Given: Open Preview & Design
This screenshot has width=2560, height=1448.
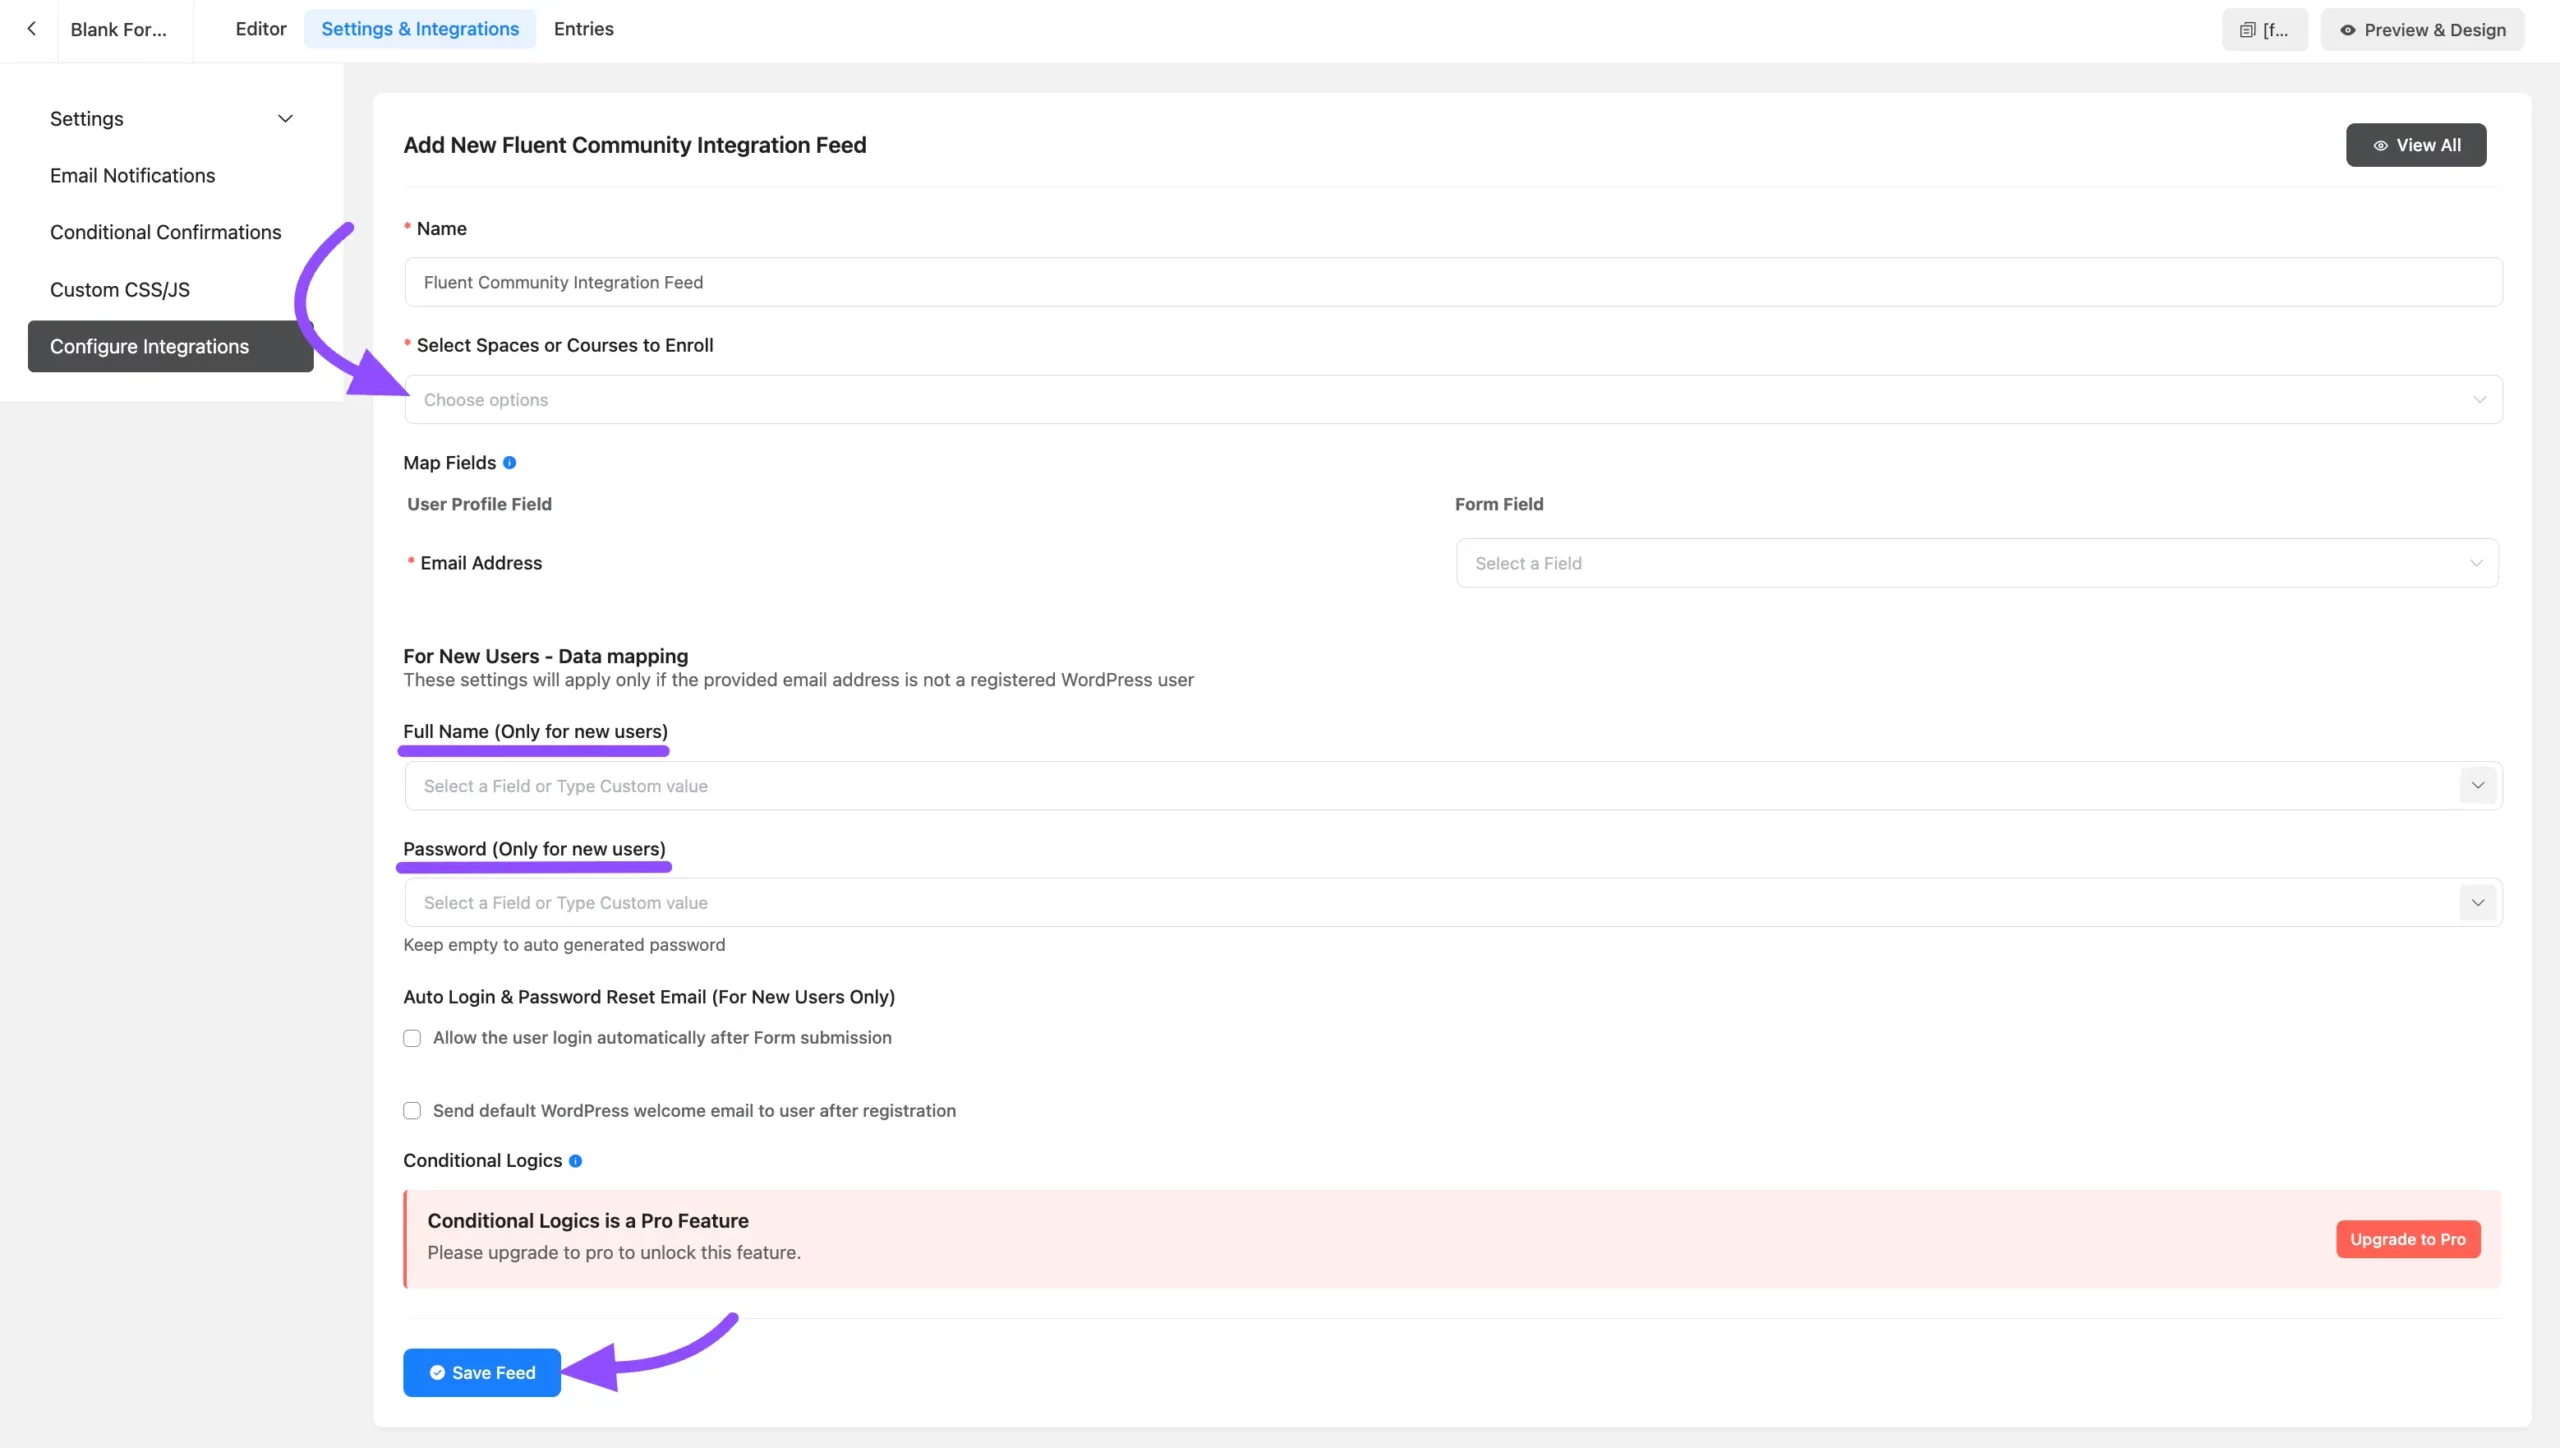Looking at the screenshot, I should [x=2421, y=30].
